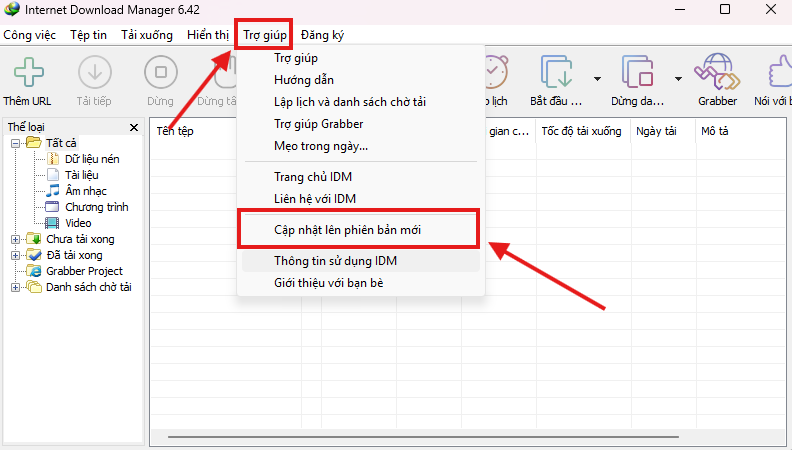This screenshot has width=792, height=450.
Task: Select the Chương trình window icon
Action: pos(52,207)
